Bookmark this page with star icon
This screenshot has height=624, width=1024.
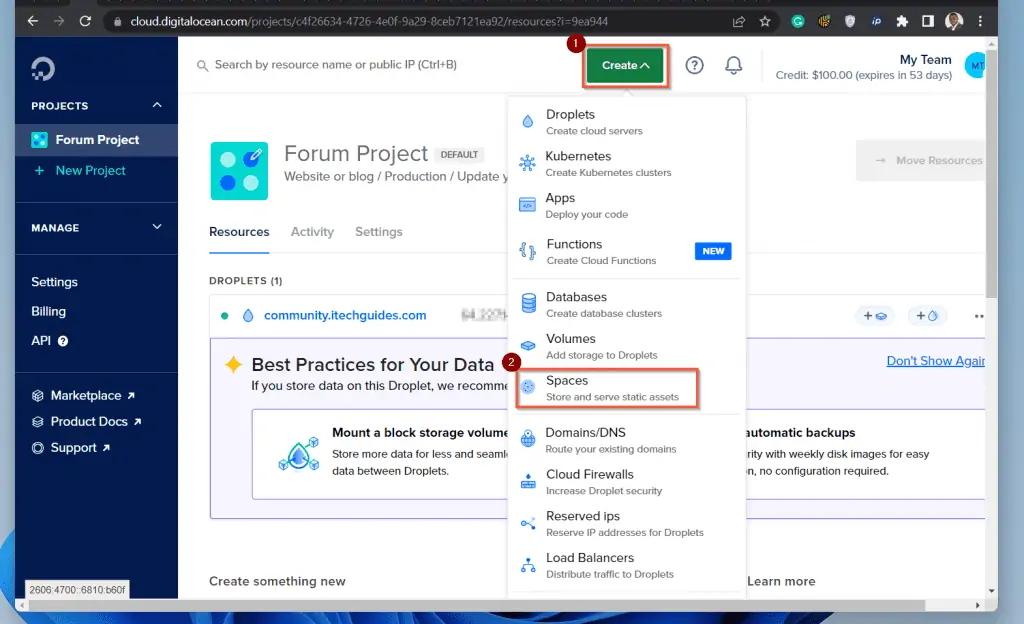click(x=765, y=22)
